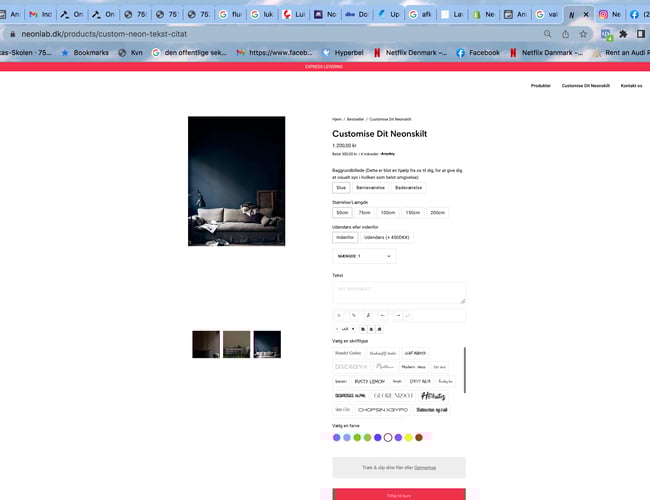Select left text alignment icon
650x500 pixels.
click(x=363, y=329)
